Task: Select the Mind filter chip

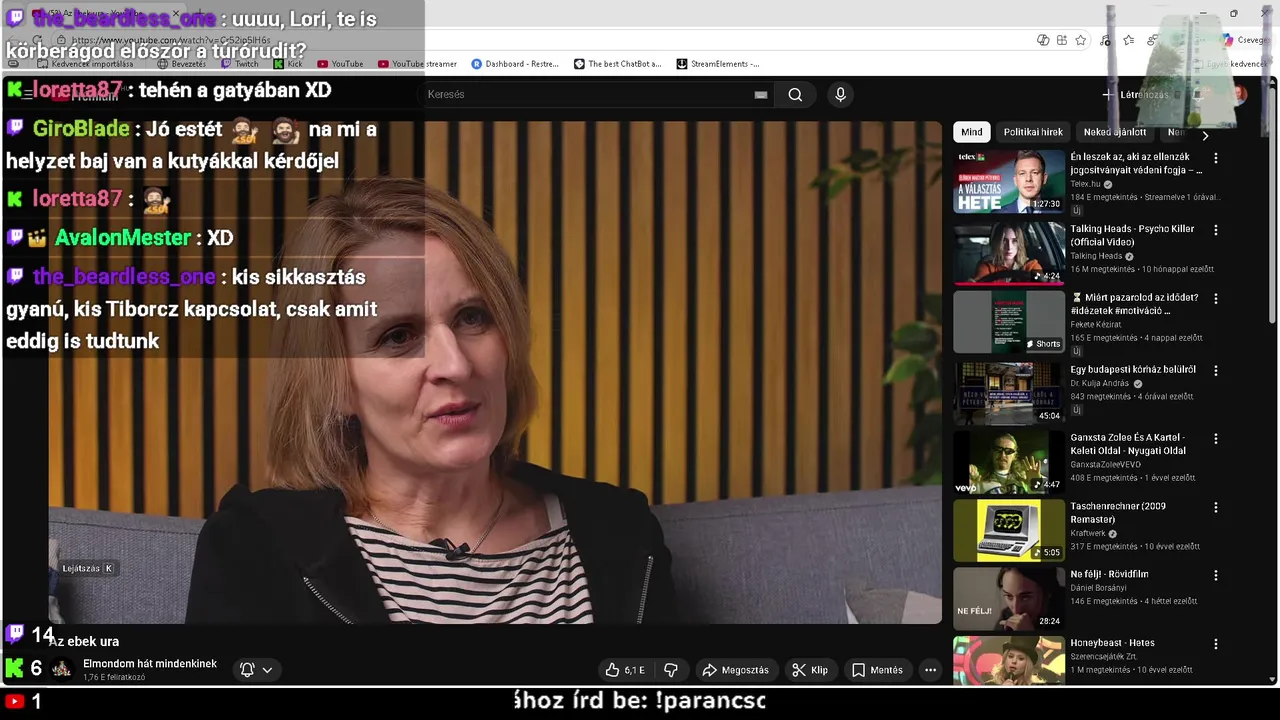Action: (972, 132)
